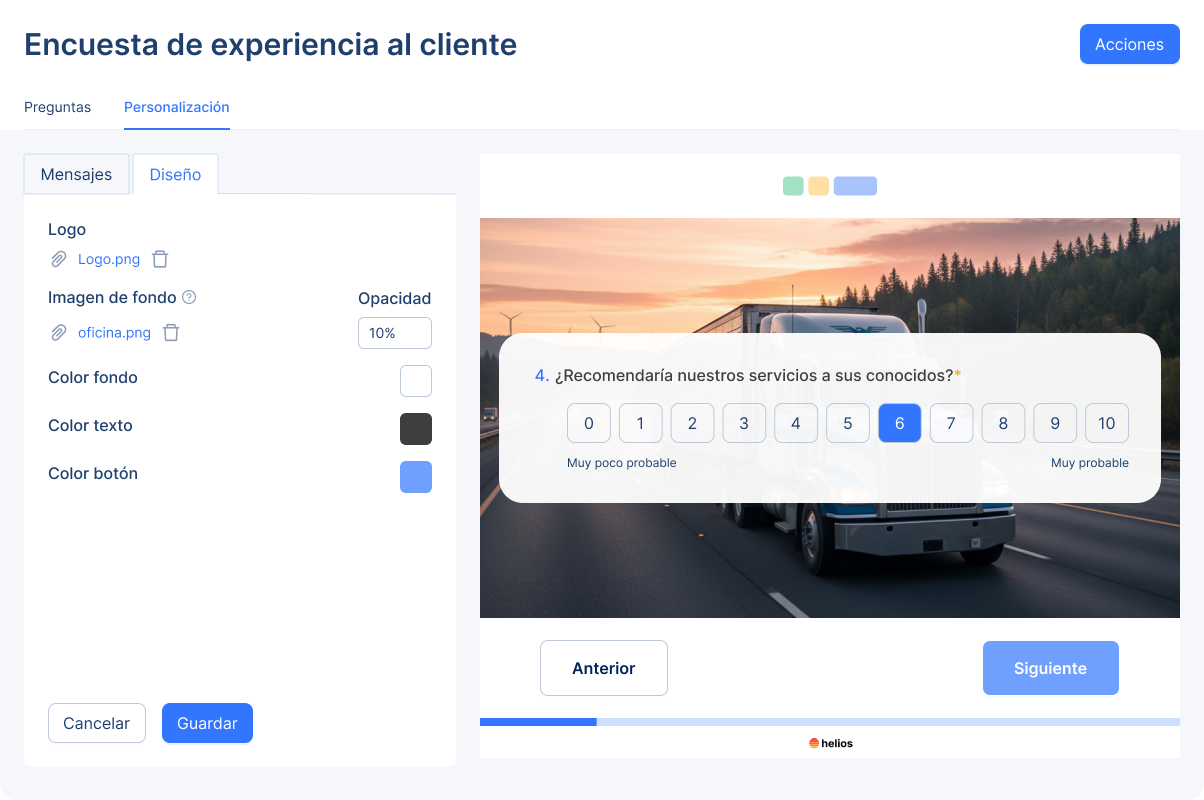Open the help tooltip next to Imagen de fondo

click(190, 297)
